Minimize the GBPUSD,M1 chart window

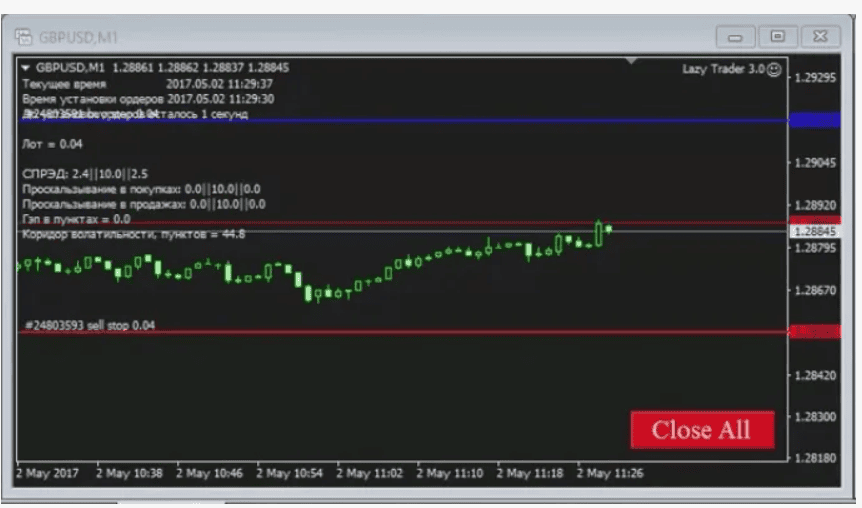735,37
